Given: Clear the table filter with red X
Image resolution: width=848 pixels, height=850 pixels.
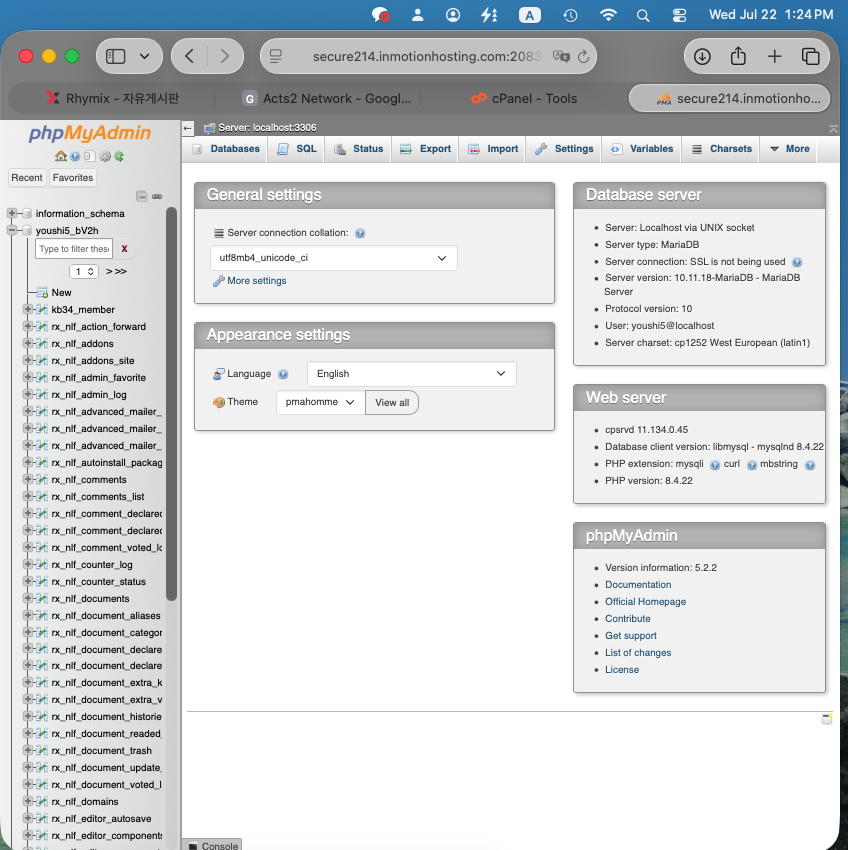Looking at the screenshot, I should coord(124,249).
